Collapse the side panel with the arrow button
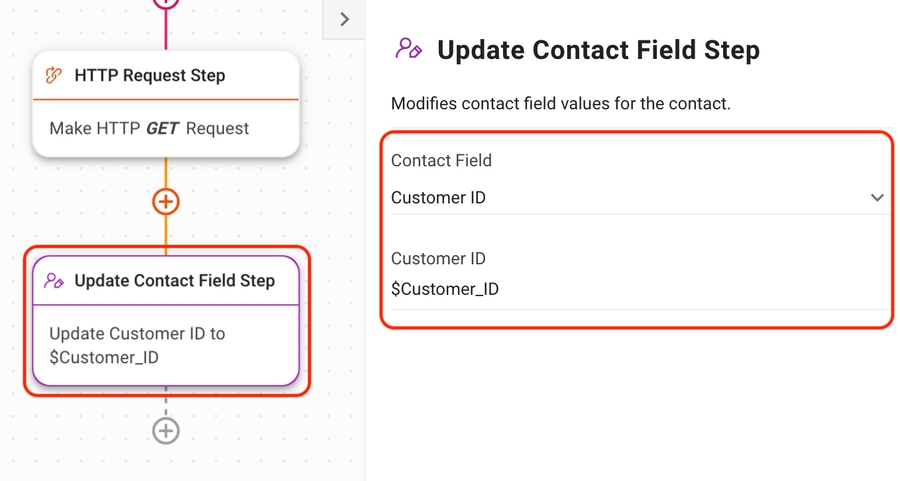Viewport: 900px width, 481px height. pyautogui.click(x=344, y=19)
